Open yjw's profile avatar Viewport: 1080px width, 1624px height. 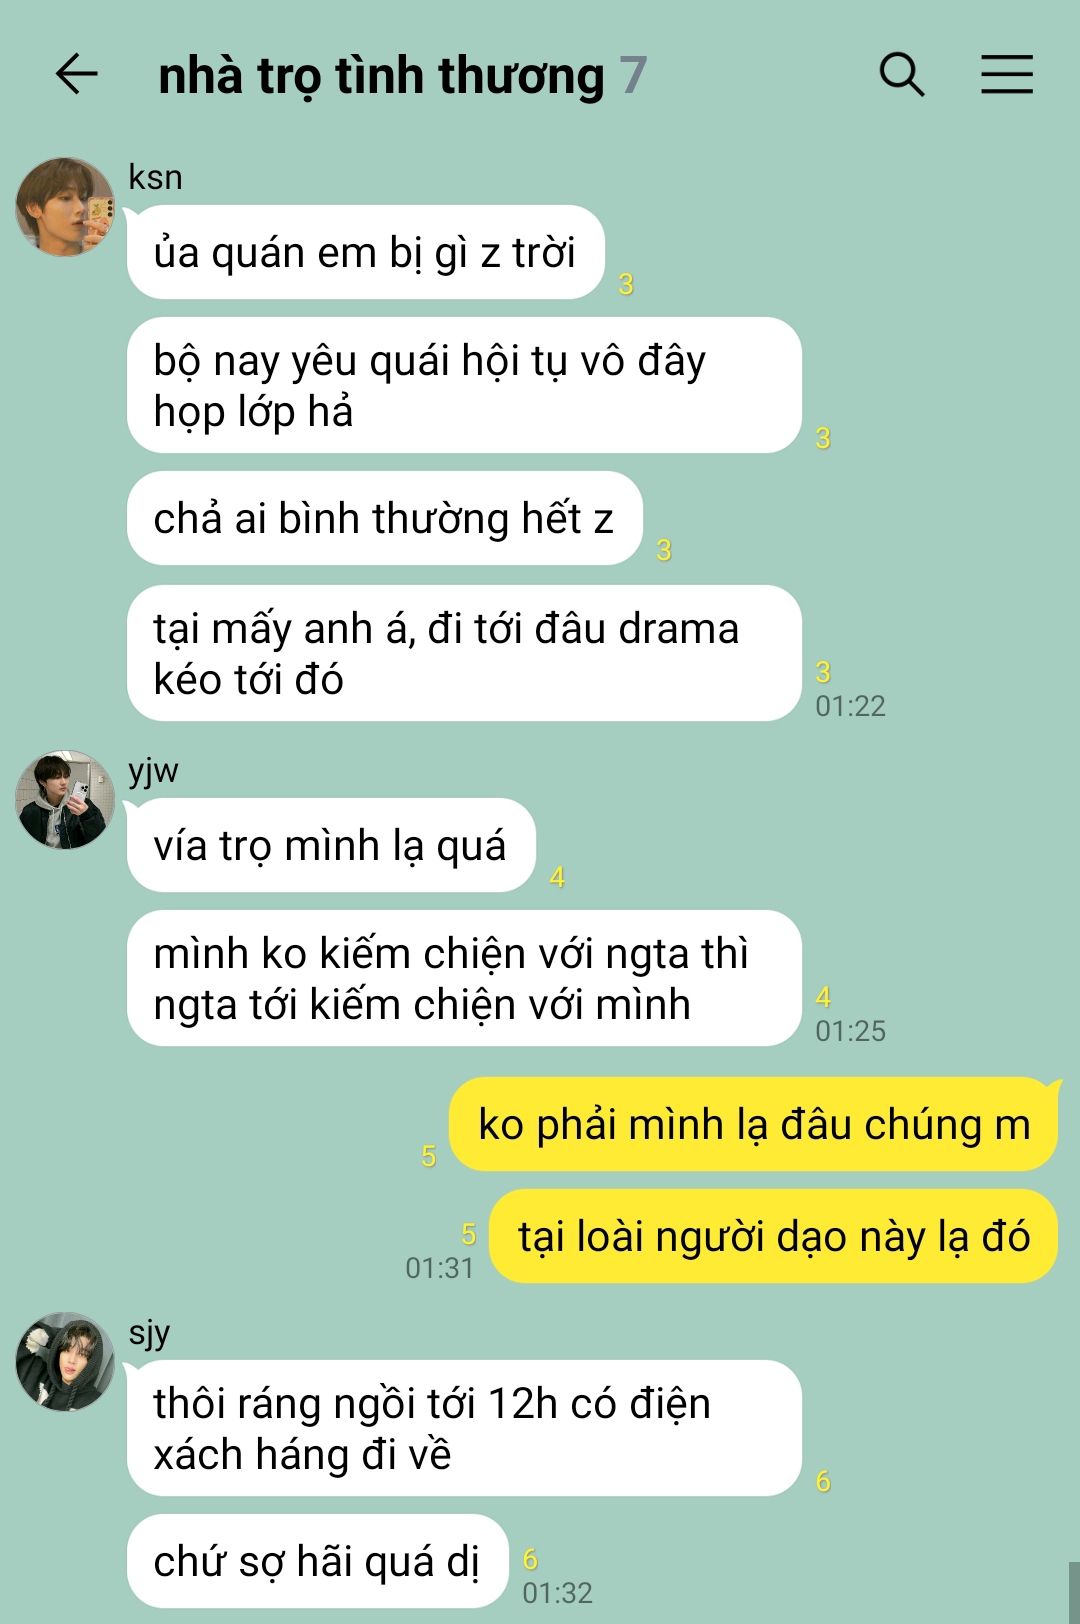coord(65,800)
